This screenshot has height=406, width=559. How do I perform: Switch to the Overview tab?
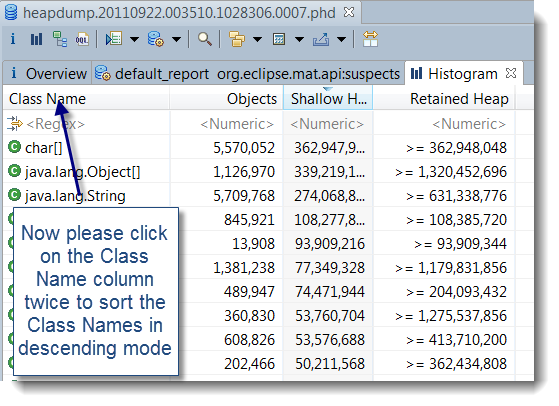click(x=47, y=74)
